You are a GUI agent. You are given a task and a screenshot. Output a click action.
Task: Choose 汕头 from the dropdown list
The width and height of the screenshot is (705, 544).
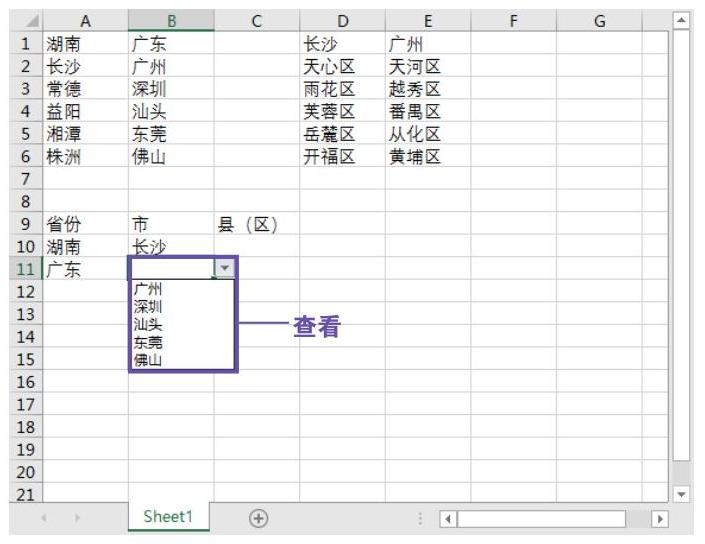click(x=182, y=324)
